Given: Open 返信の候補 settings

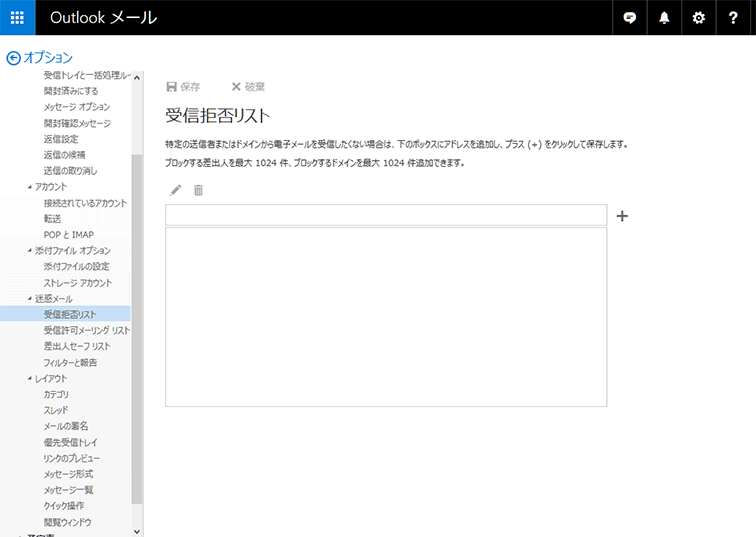Looking at the screenshot, I should [65, 155].
